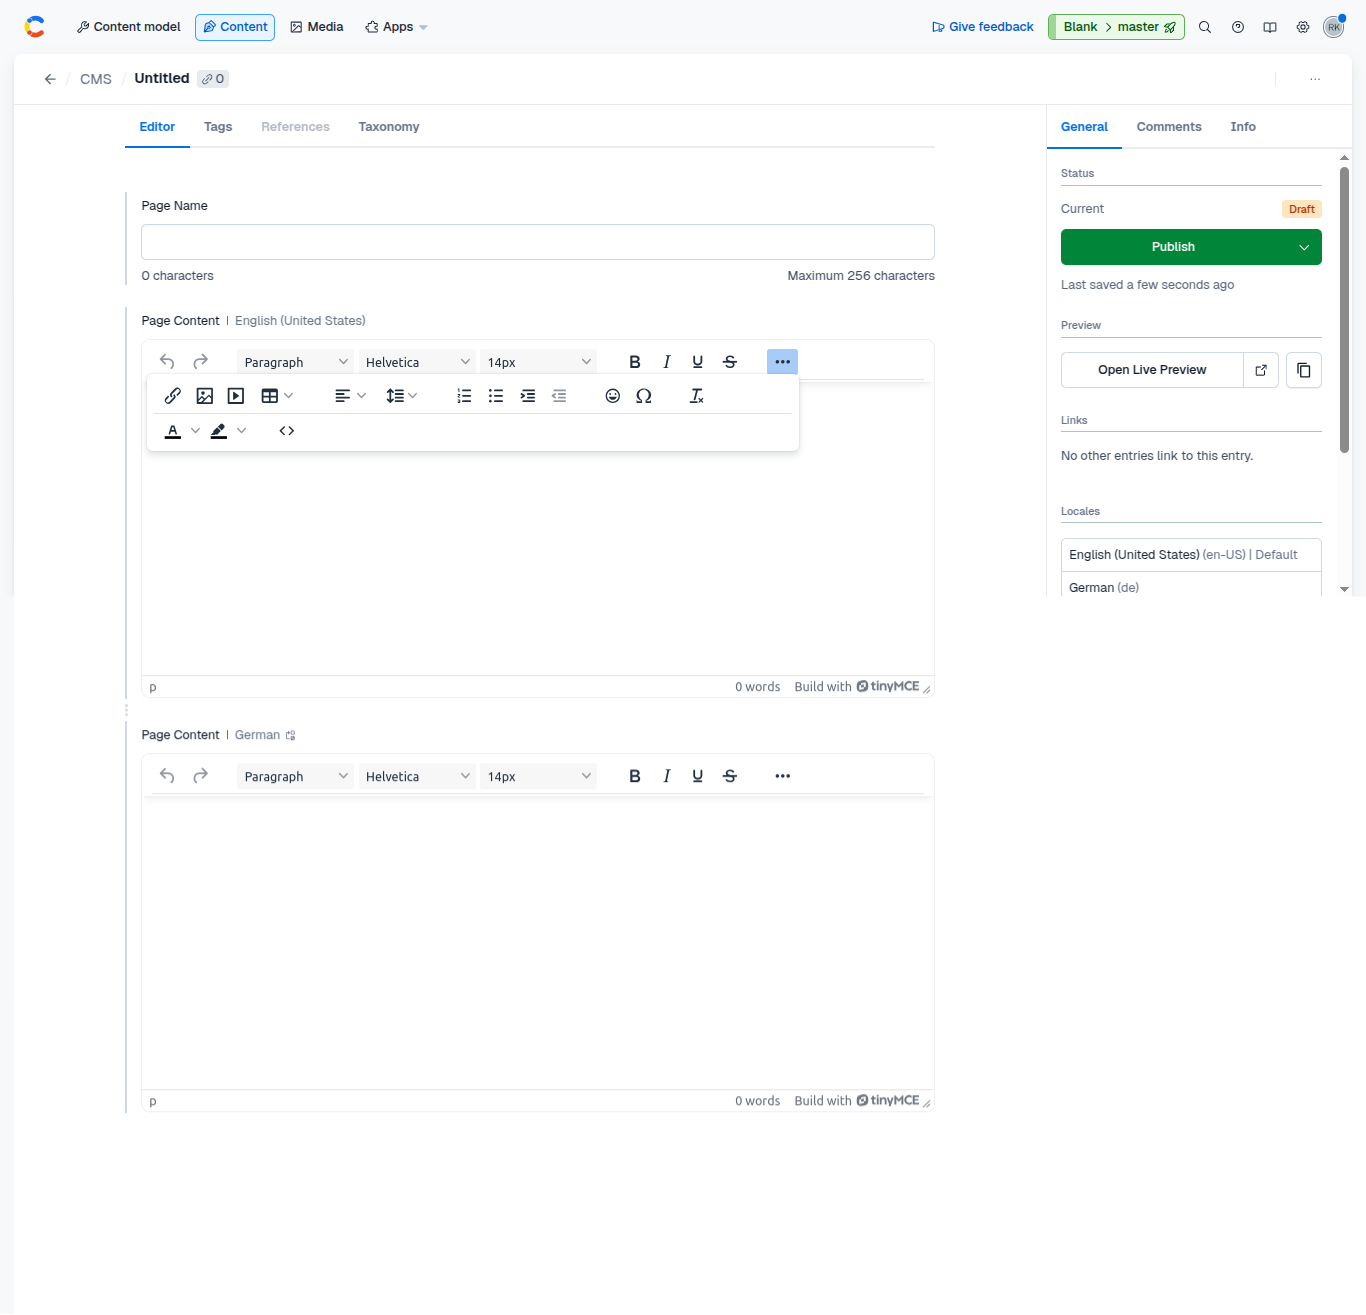
Task: Publish the draft entry
Action: click(1174, 247)
